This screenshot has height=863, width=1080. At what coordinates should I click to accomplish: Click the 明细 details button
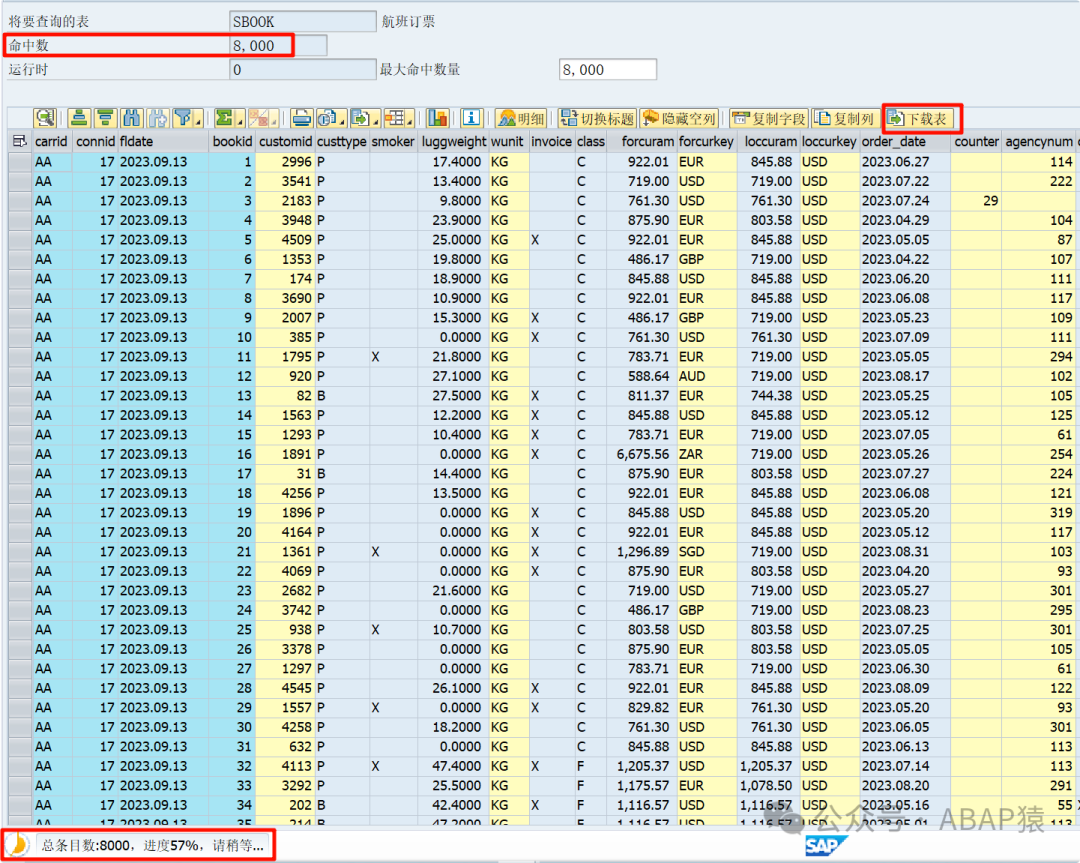(521, 118)
